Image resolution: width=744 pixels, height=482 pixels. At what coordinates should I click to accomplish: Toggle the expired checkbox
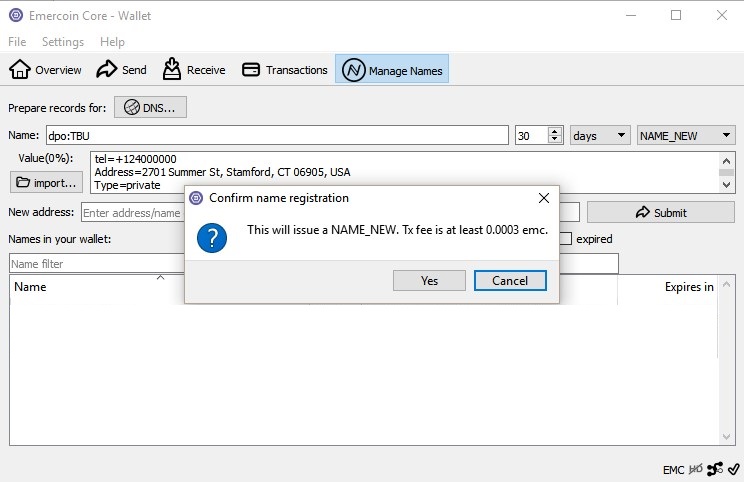click(x=566, y=239)
